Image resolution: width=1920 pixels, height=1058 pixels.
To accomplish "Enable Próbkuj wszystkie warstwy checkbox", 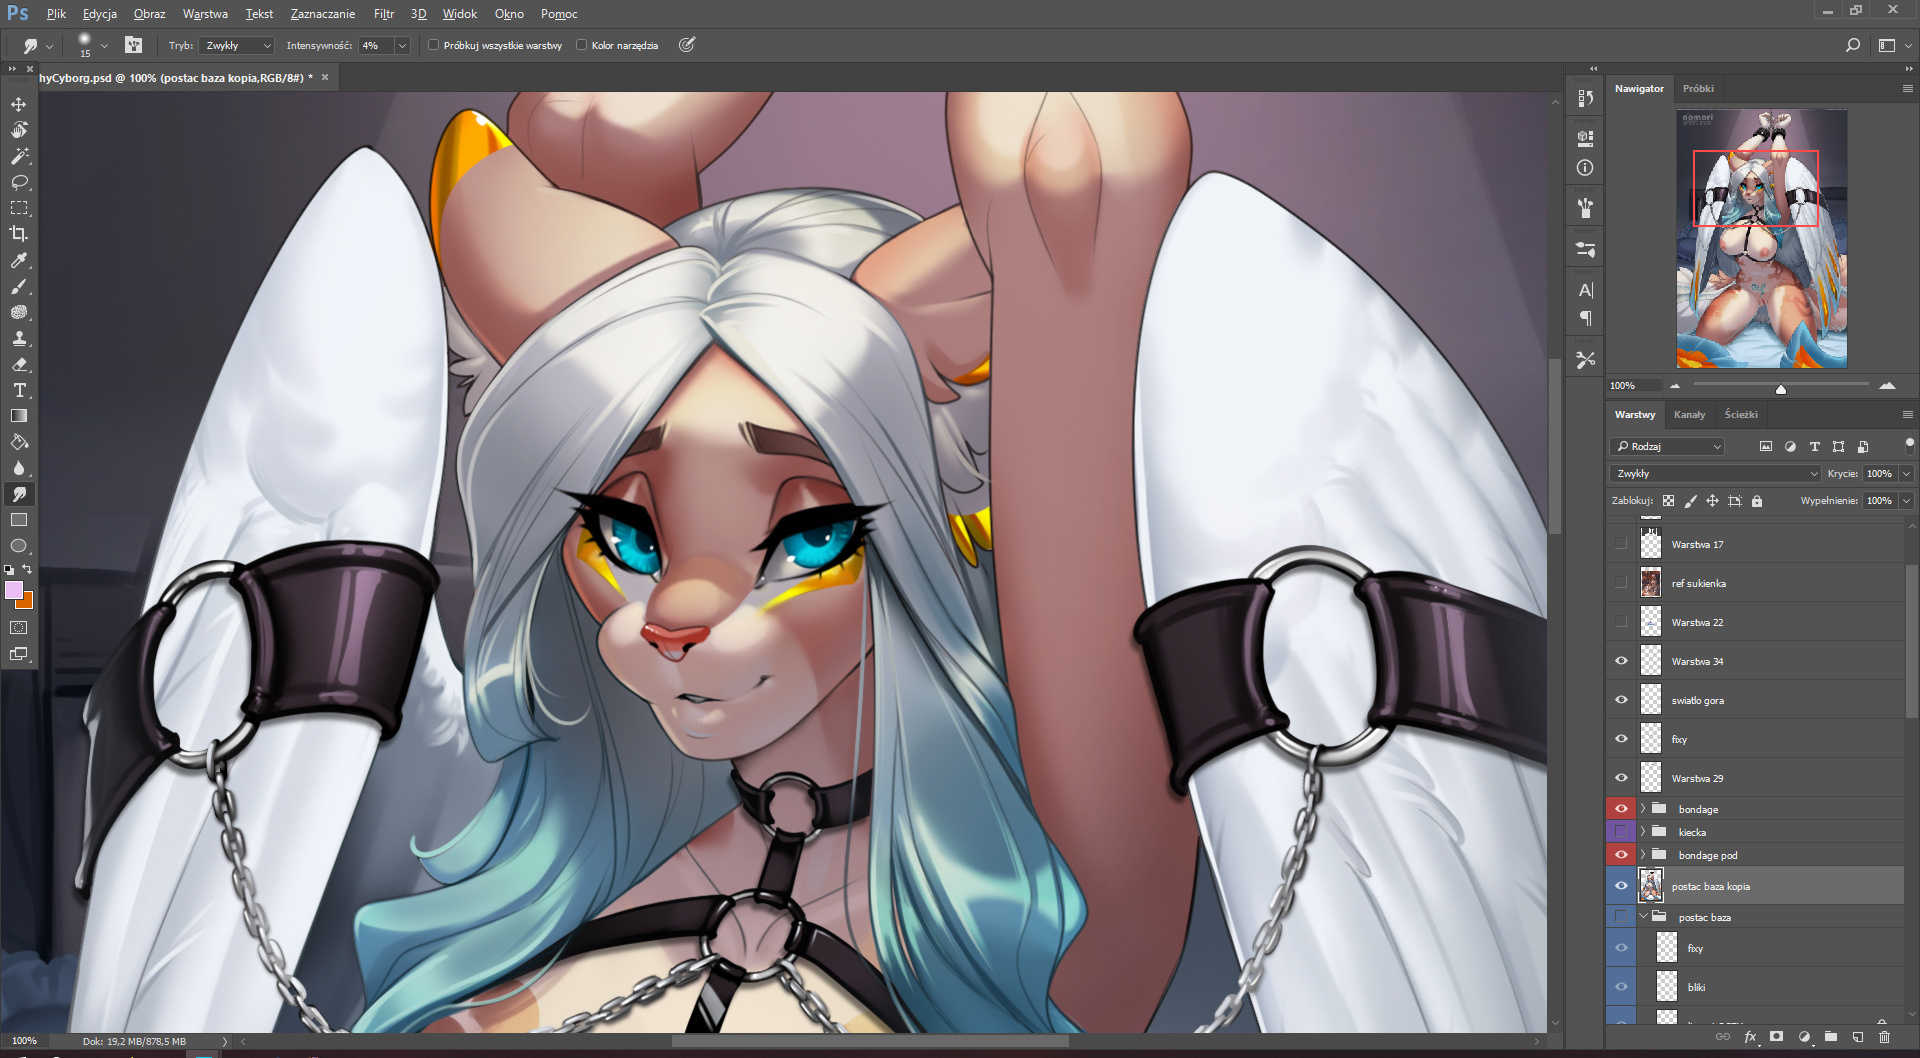I will click(434, 45).
